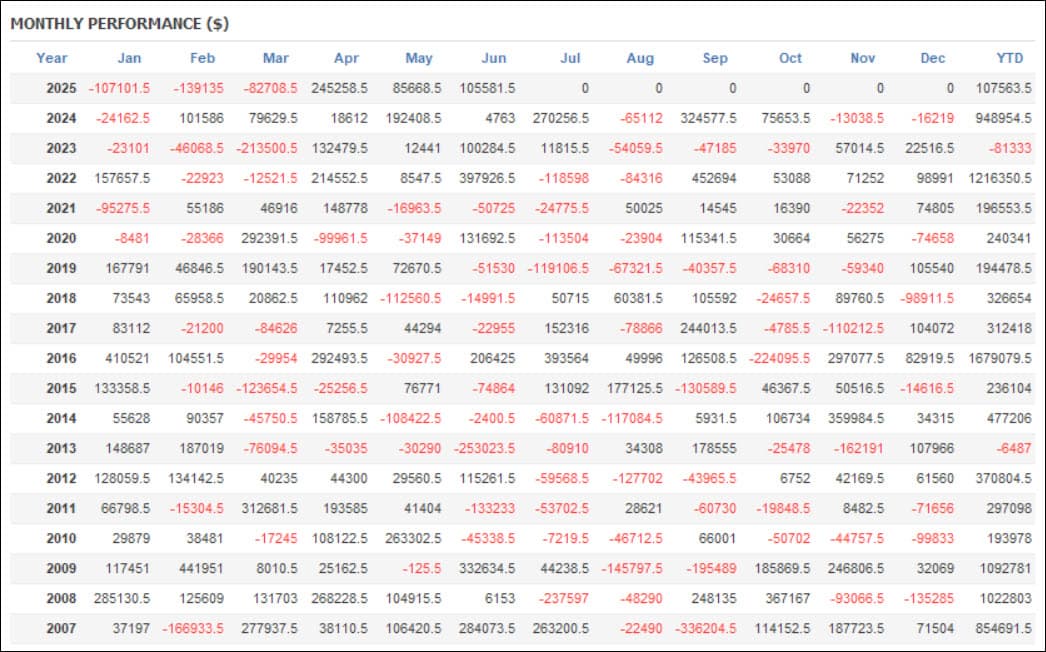Viewport: 1046px width, 652px height.
Task: Select the 2011 year row label
Action: pos(61,509)
